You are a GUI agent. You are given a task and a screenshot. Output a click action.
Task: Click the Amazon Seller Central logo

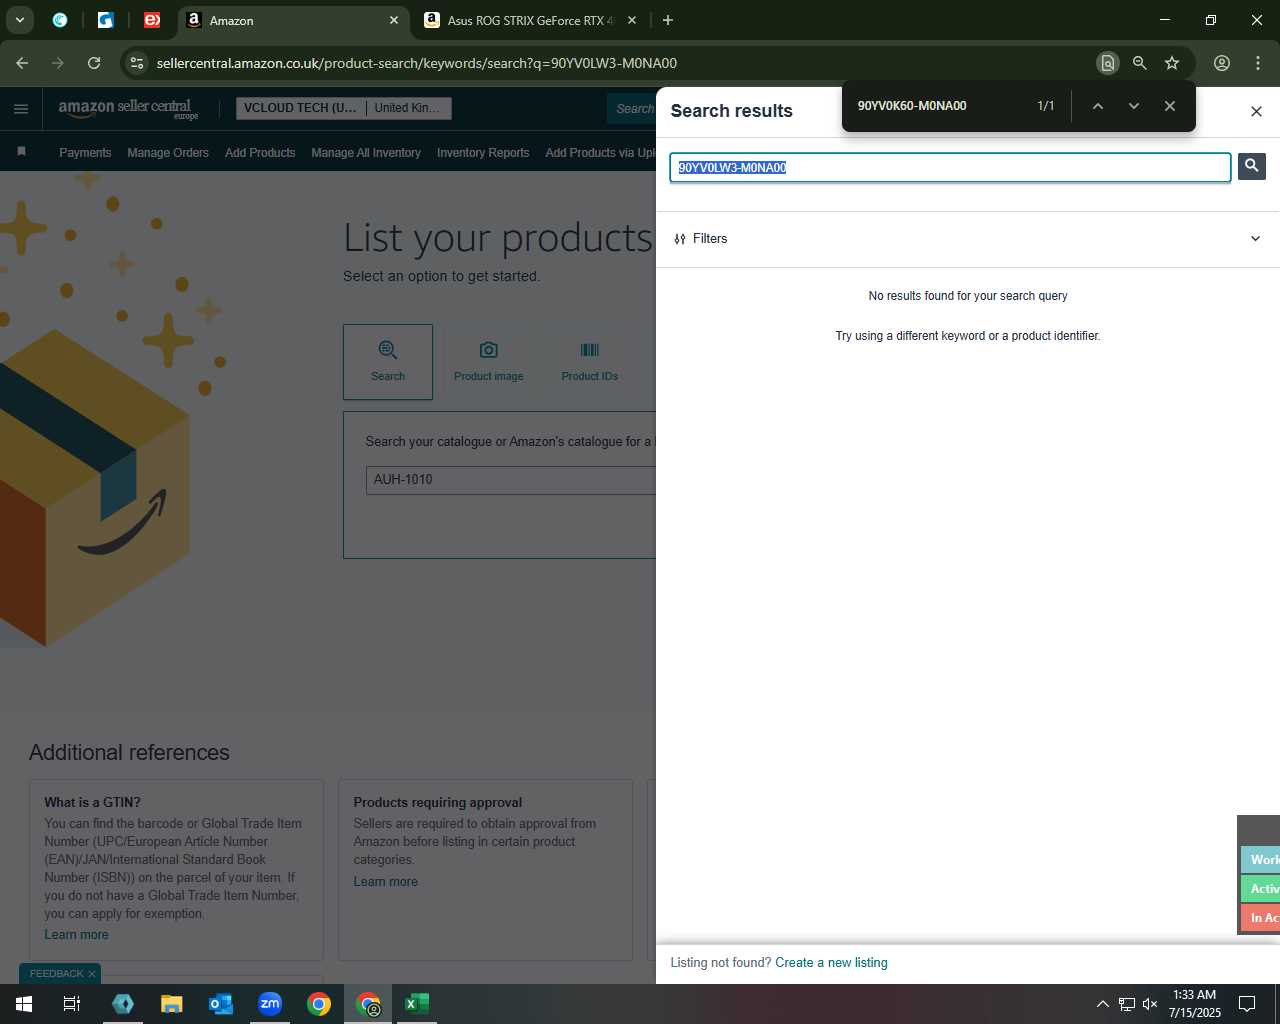(128, 109)
